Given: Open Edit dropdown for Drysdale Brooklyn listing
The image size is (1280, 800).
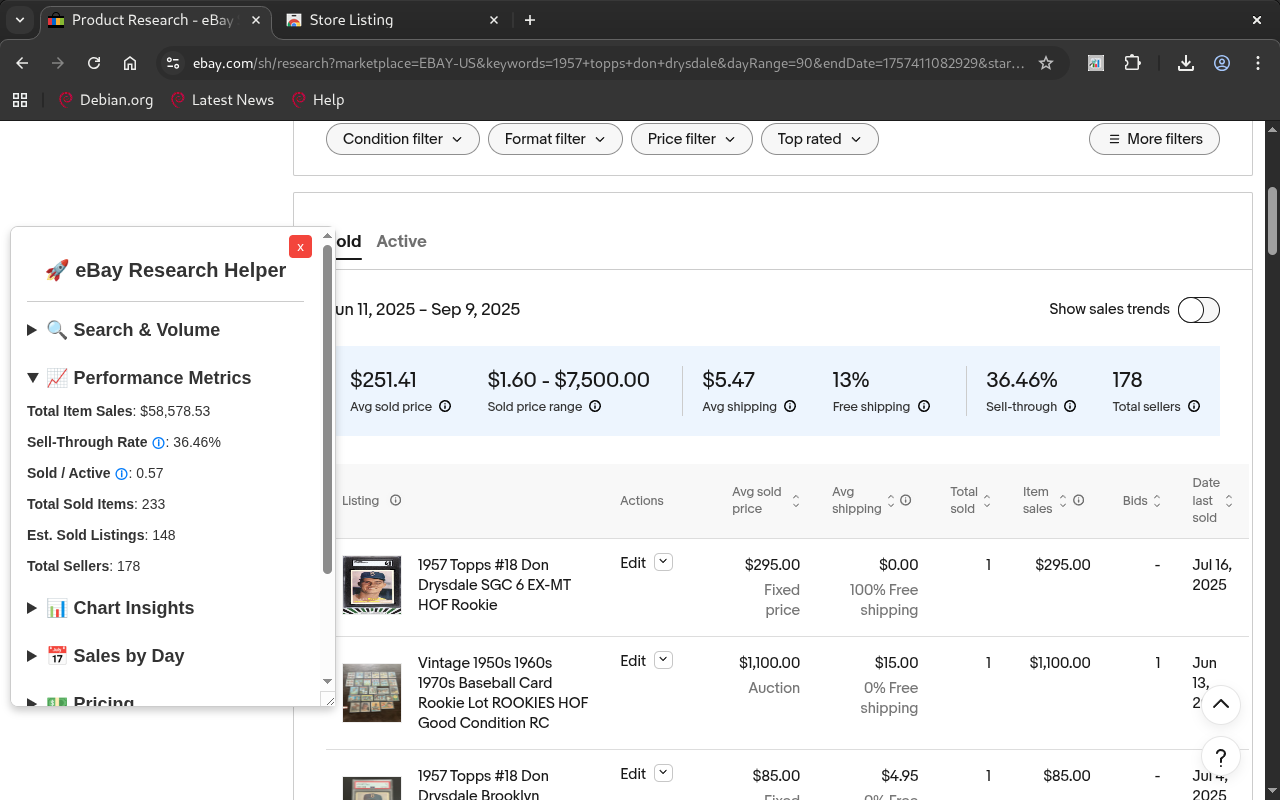Looking at the screenshot, I should tap(663, 773).
